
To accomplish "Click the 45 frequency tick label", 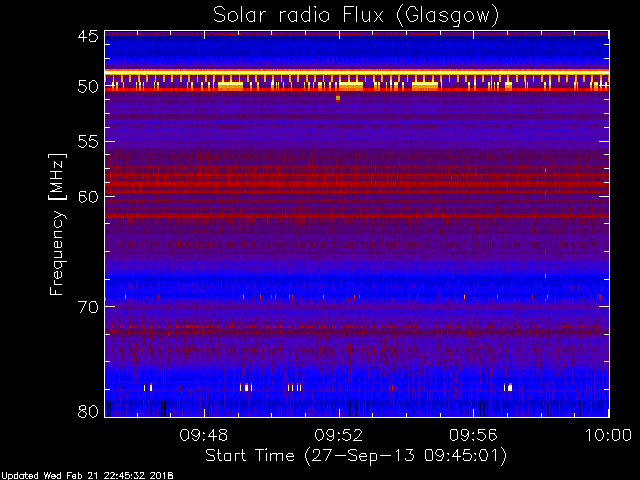I will pos(88,36).
